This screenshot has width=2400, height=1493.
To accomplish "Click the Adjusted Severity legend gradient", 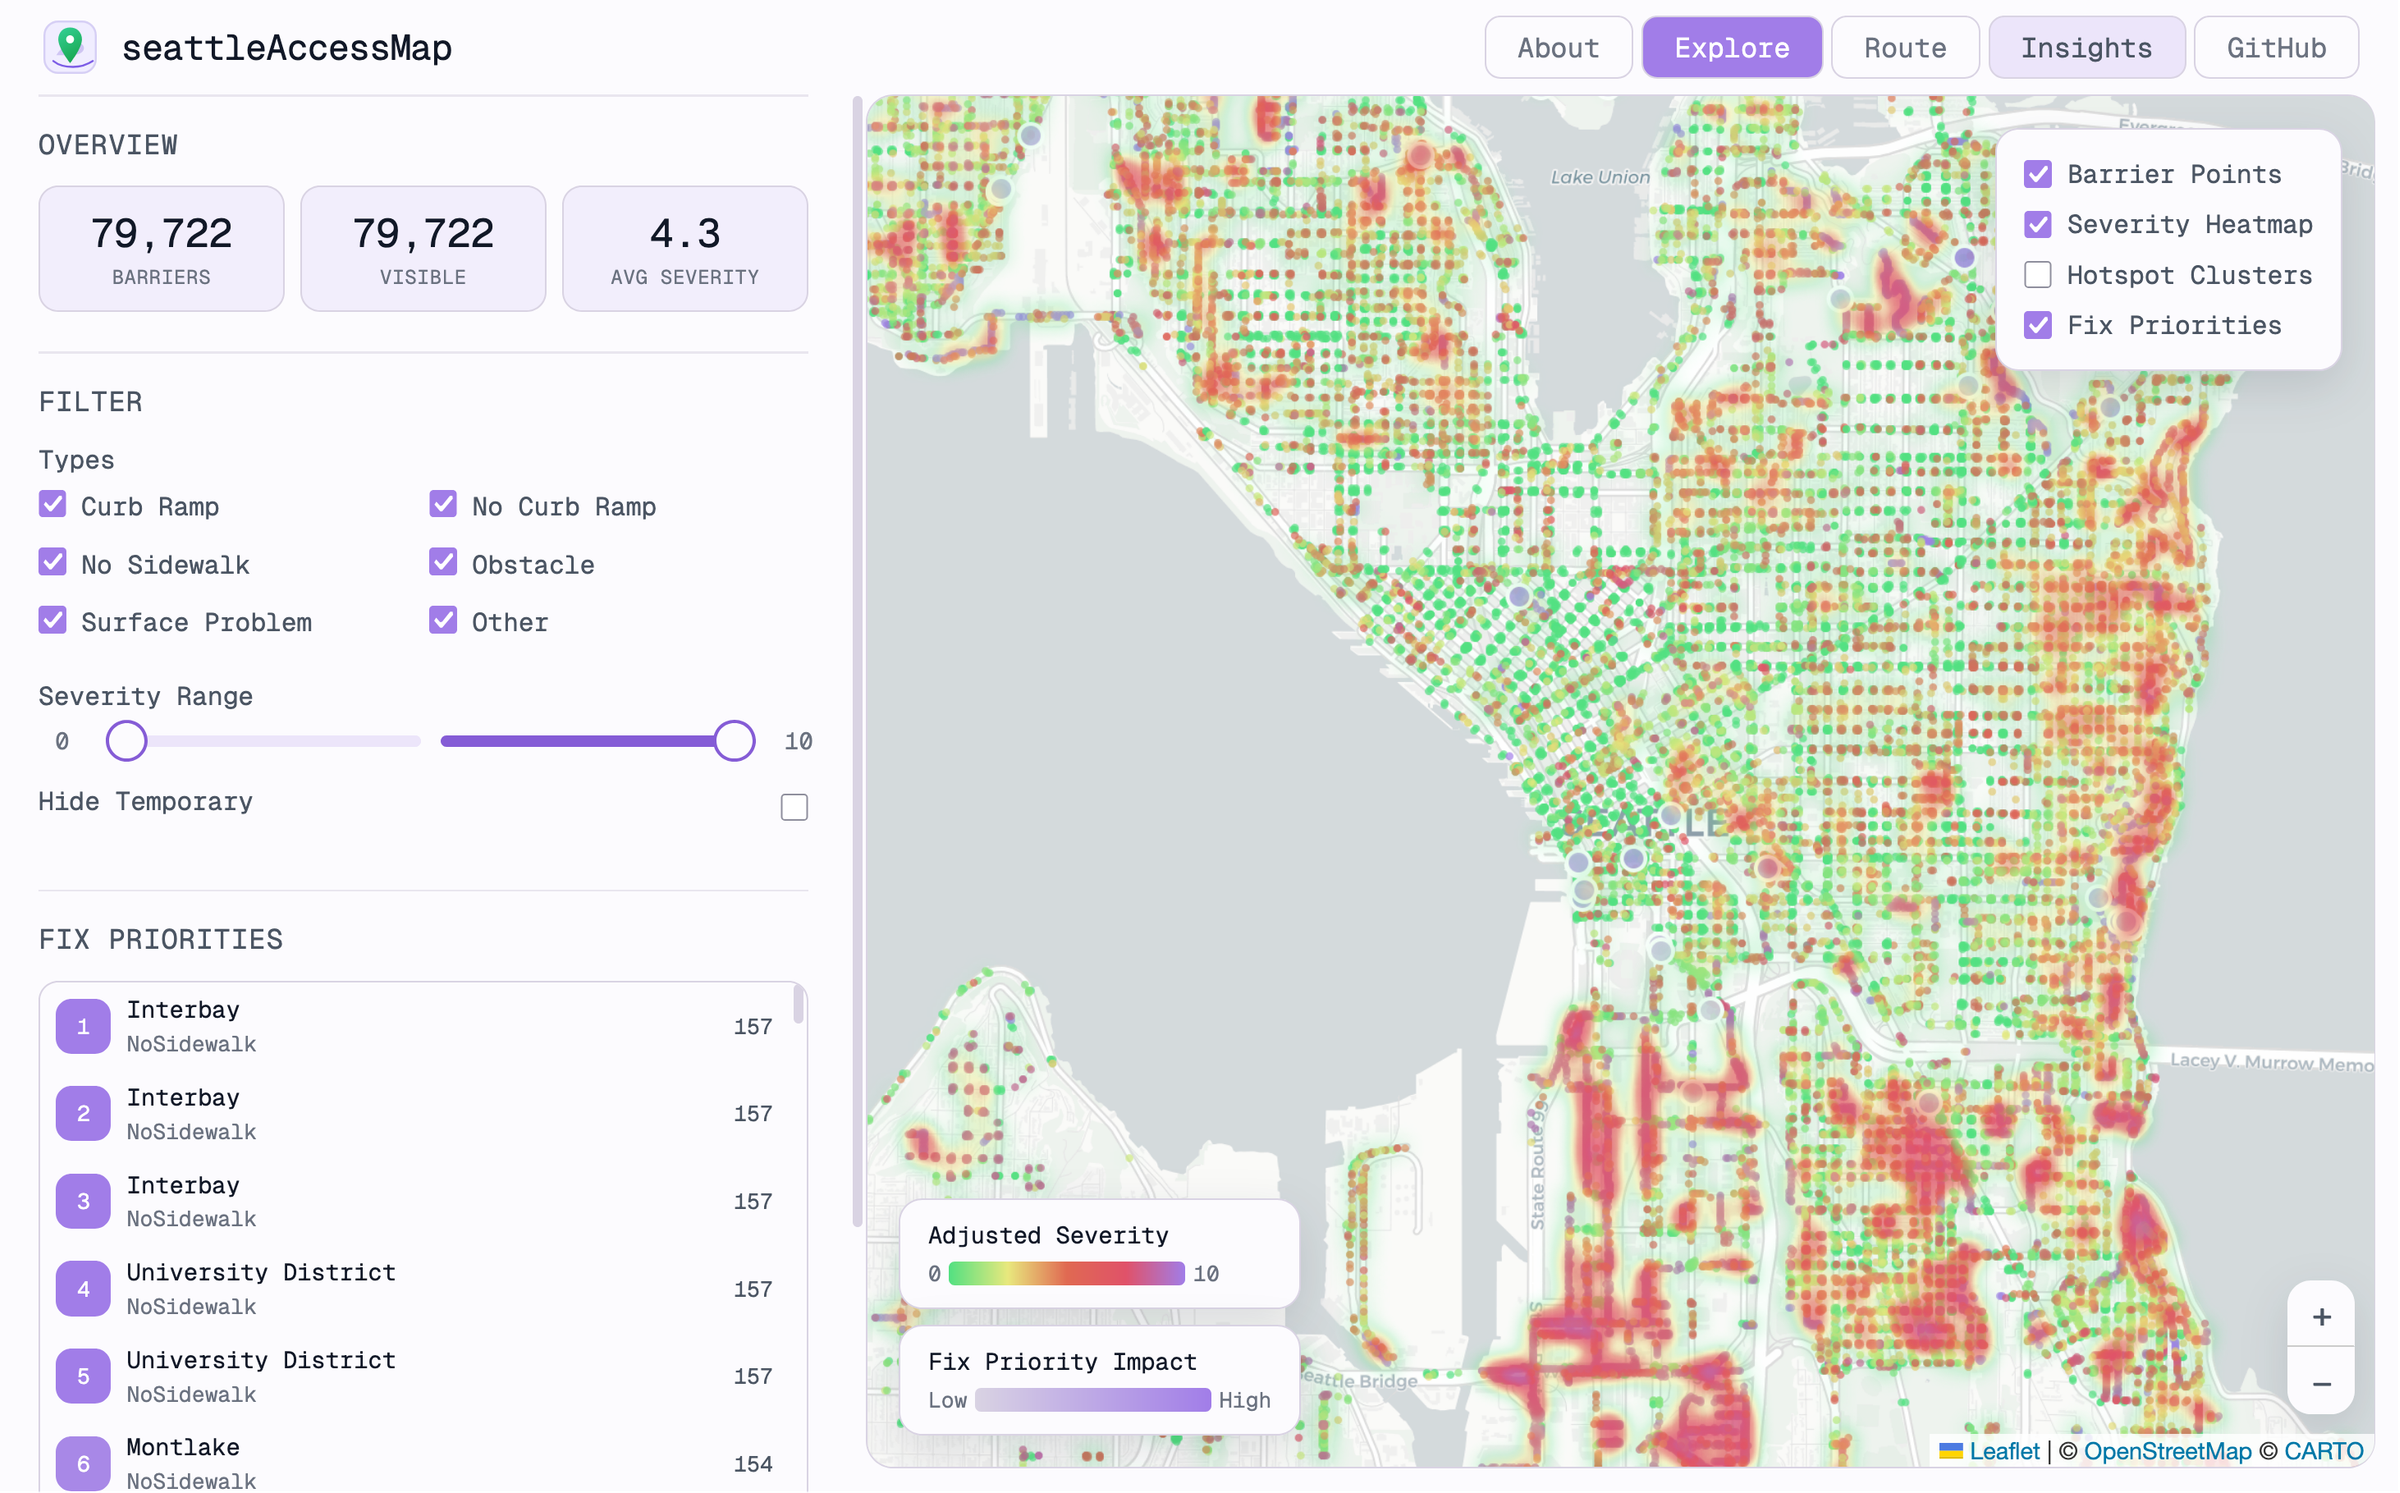I will tap(1064, 1273).
